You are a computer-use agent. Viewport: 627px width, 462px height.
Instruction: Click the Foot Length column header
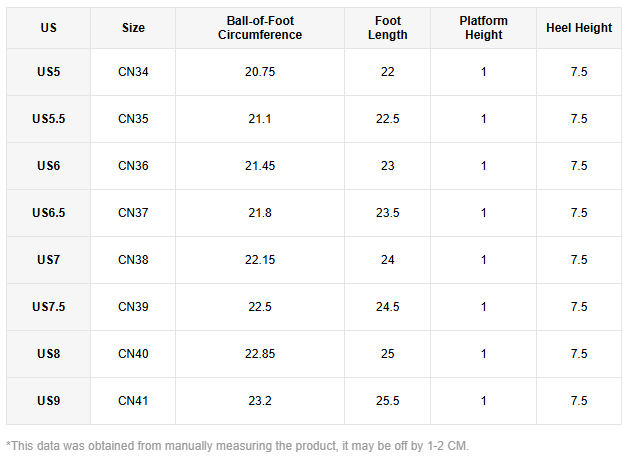coord(387,28)
